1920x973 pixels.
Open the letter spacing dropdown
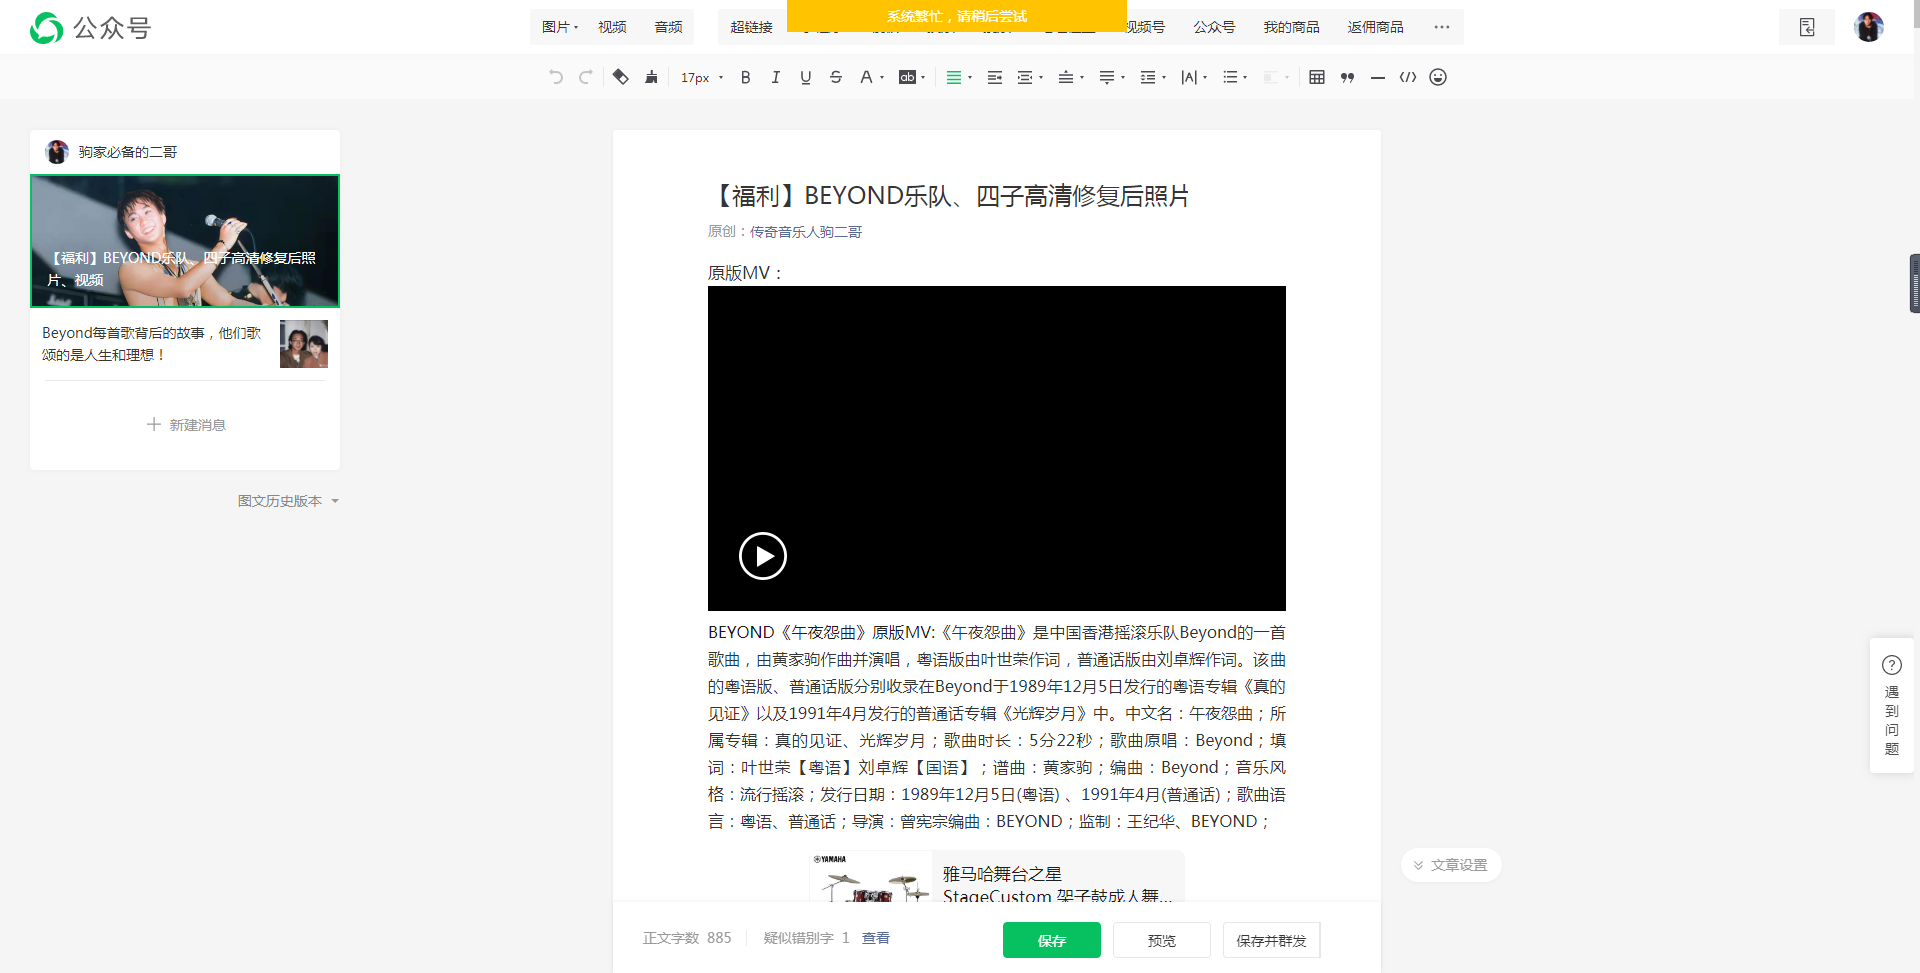point(1194,77)
